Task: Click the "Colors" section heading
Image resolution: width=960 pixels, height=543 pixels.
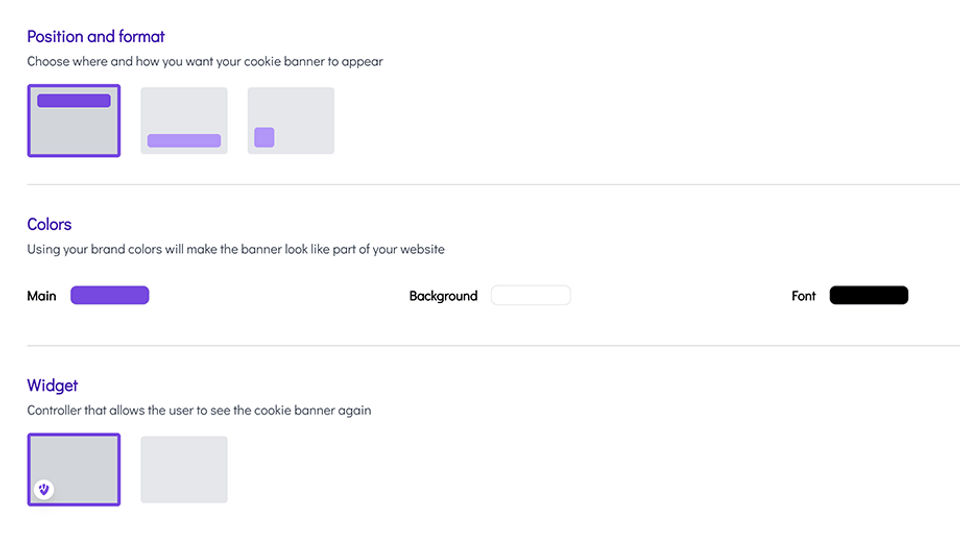Action: [x=50, y=225]
